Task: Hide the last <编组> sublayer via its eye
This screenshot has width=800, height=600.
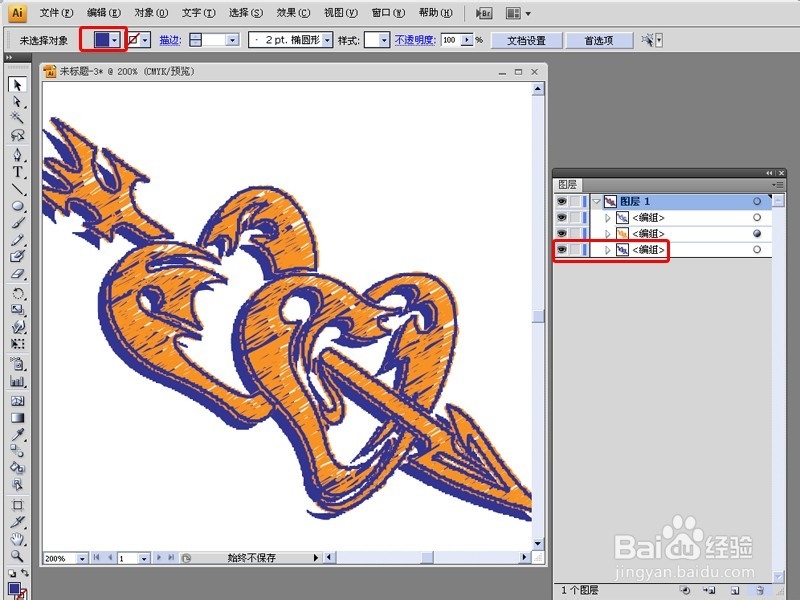Action: [x=561, y=249]
